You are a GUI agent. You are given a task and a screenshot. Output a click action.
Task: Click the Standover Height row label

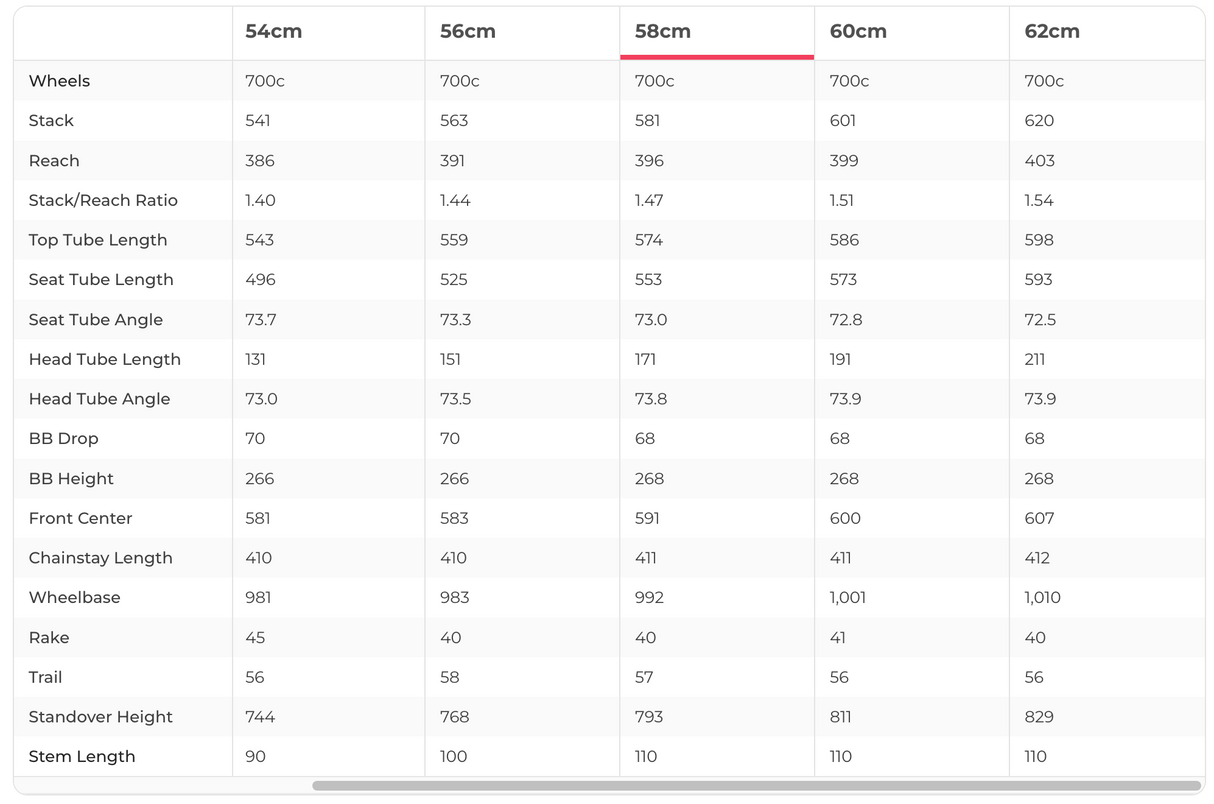coord(100,717)
